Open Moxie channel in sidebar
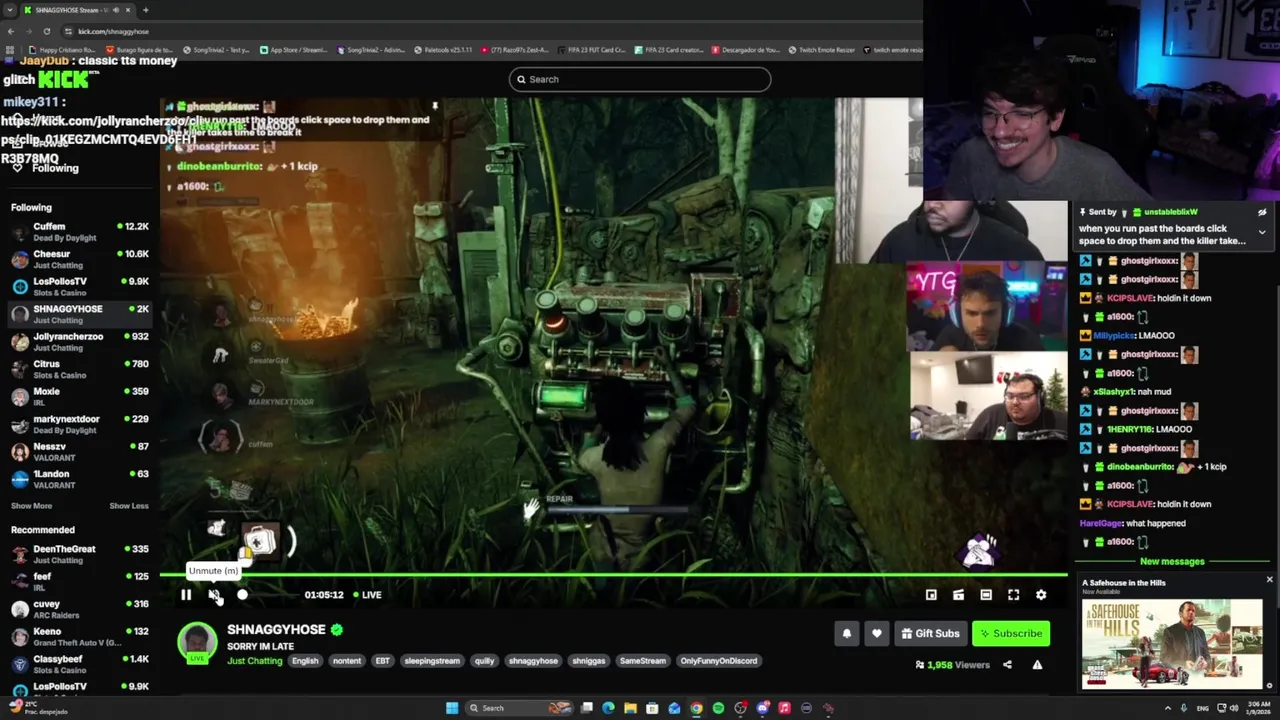1280x720 pixels. click(80, 397)
